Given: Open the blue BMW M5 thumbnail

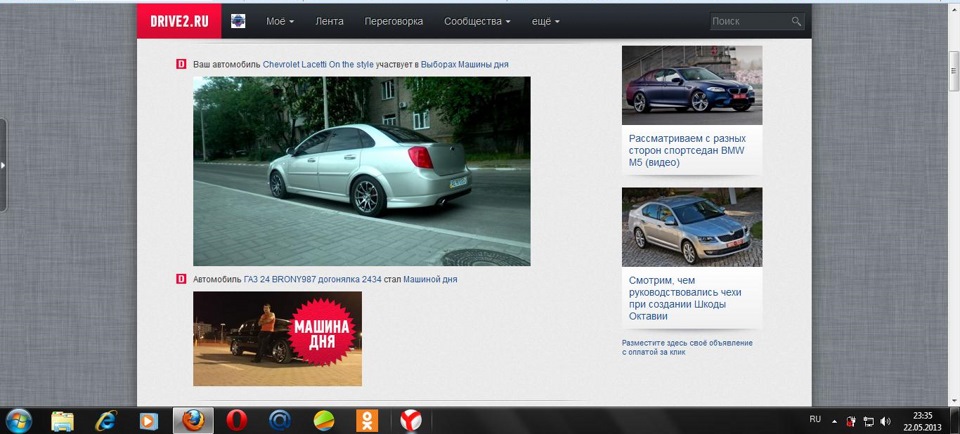Looking at the screenshot, I should (692, 85).
